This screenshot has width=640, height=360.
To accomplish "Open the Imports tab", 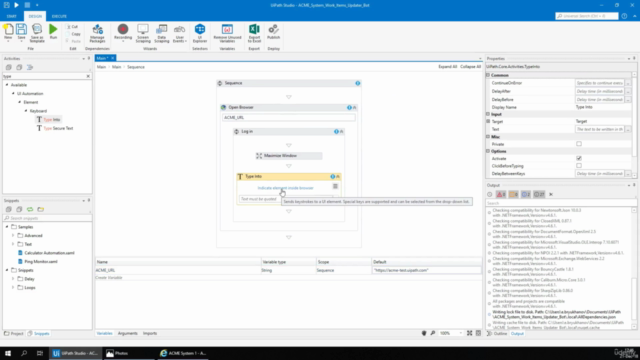I will click(150, 333).
